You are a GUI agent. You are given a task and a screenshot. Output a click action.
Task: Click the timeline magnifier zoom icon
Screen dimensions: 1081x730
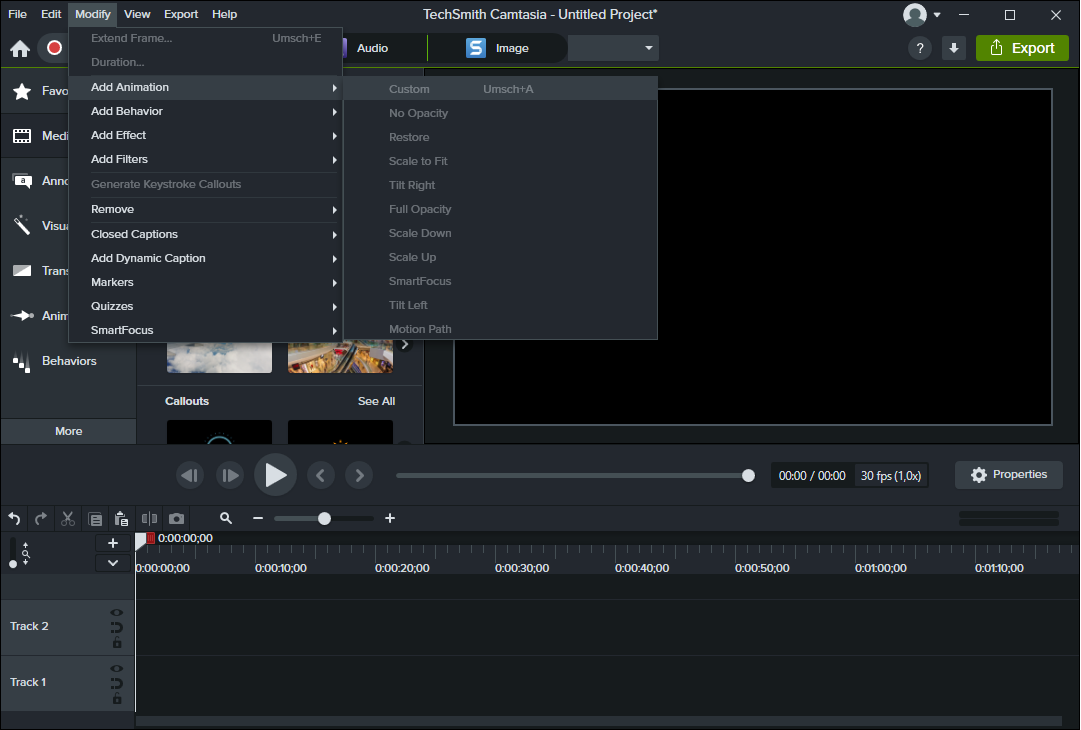[x=225, y=518]
